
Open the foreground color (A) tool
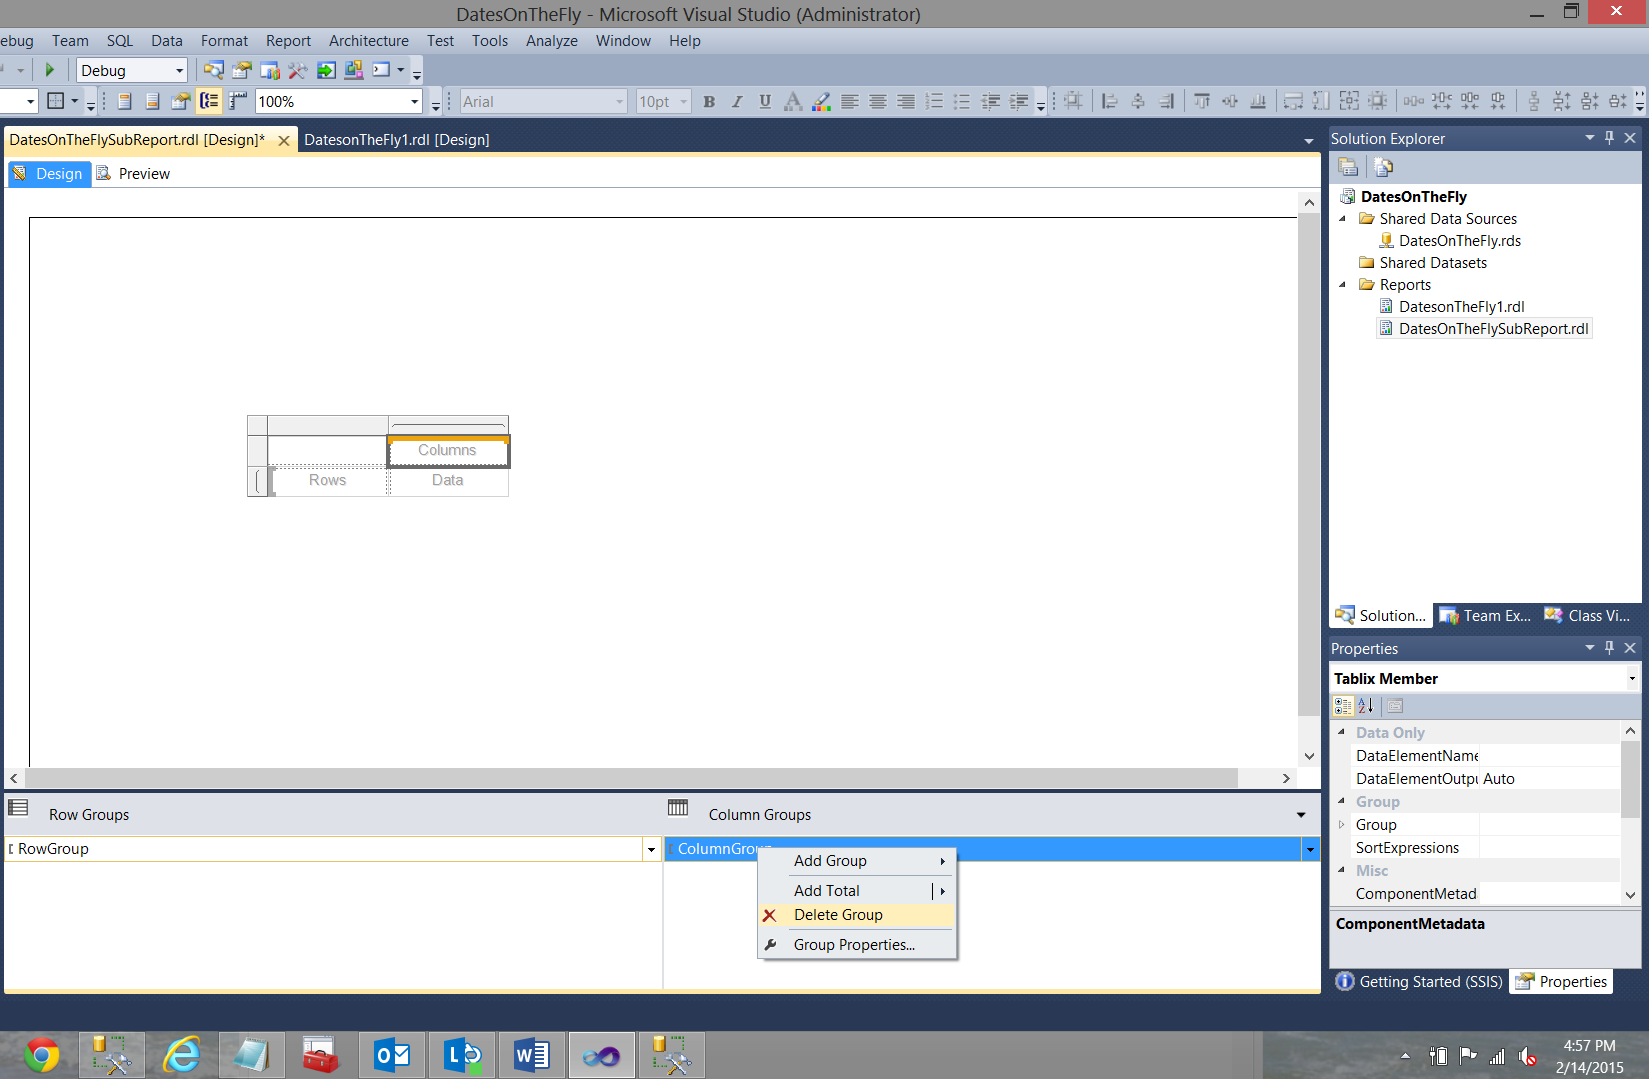793,101
